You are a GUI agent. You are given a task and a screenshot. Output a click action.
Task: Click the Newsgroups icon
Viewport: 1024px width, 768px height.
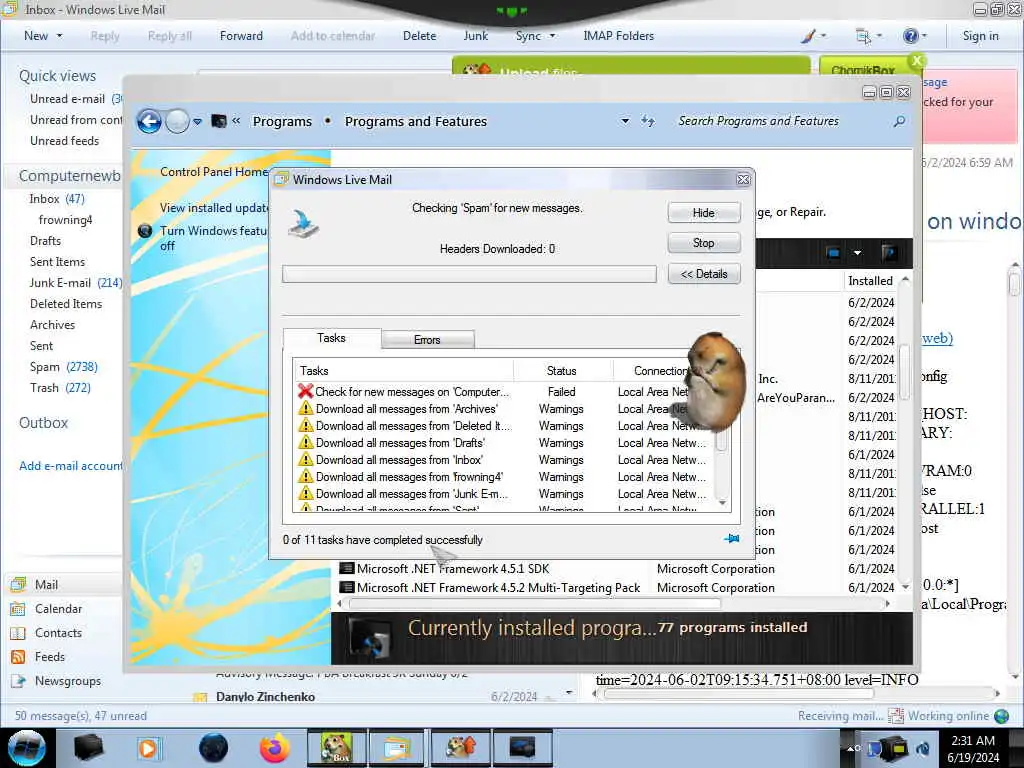coord(18,681)
